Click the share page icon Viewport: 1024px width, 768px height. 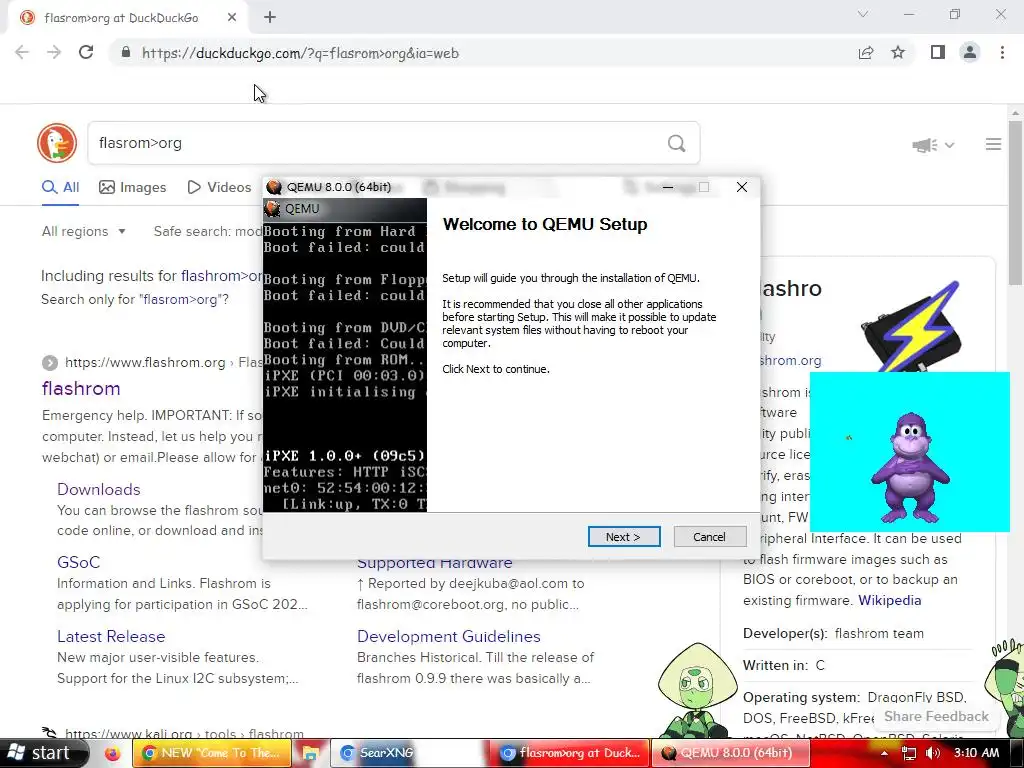click(866, 53)
